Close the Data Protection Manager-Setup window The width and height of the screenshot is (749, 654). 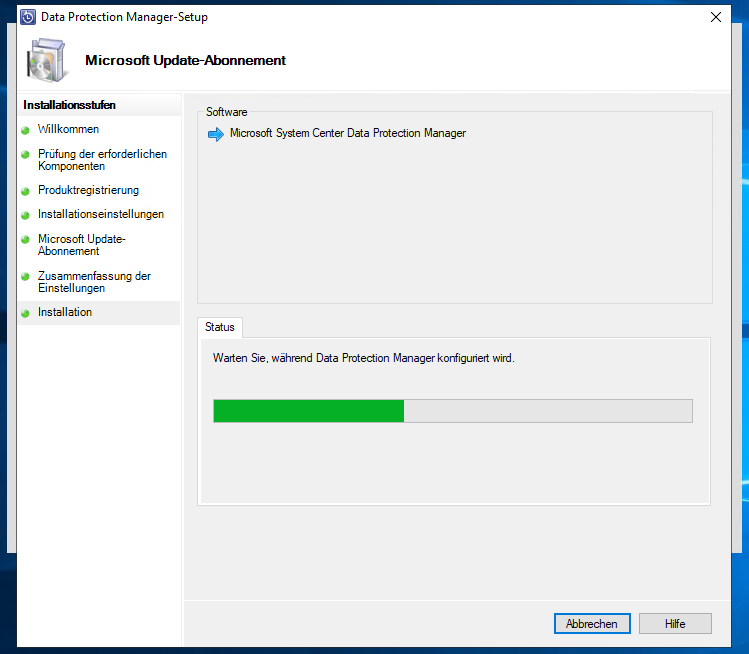(716, 17)
